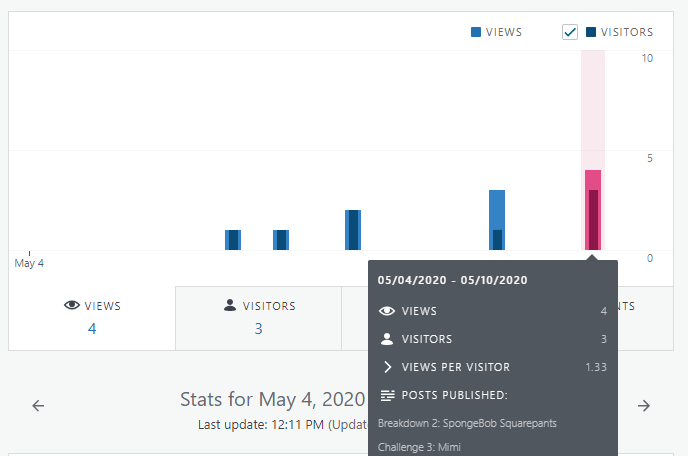Click the Views legend label text
688x456 pixels.
(x=504, y=32)
